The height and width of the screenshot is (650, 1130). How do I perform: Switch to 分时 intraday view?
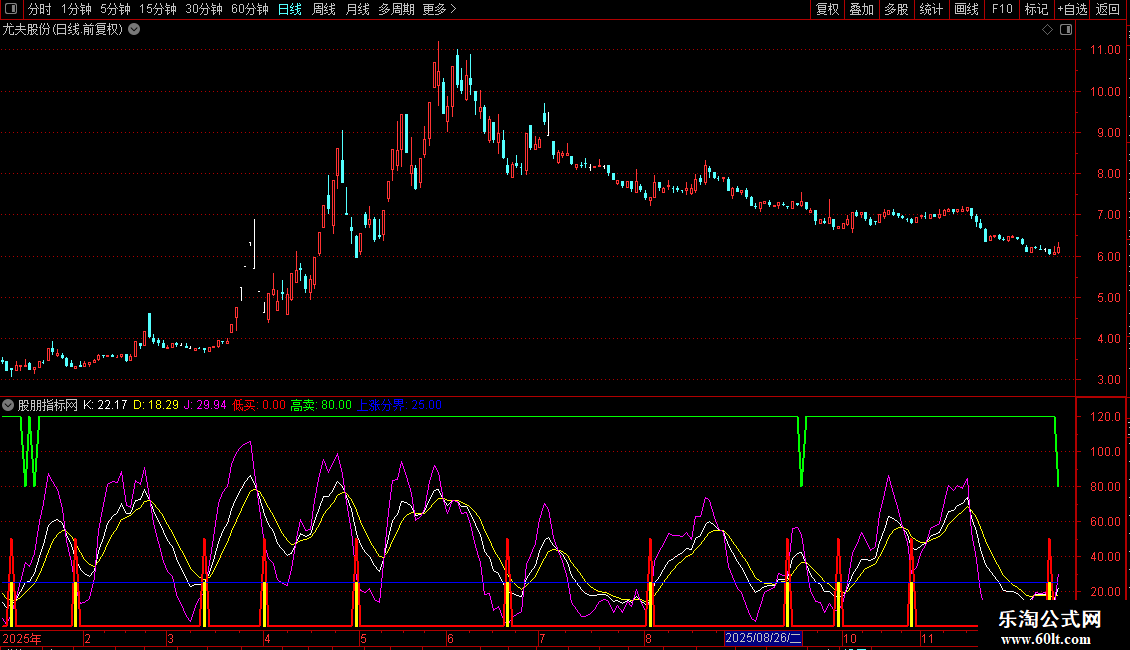pyautogui.click(x=39, y=10)
